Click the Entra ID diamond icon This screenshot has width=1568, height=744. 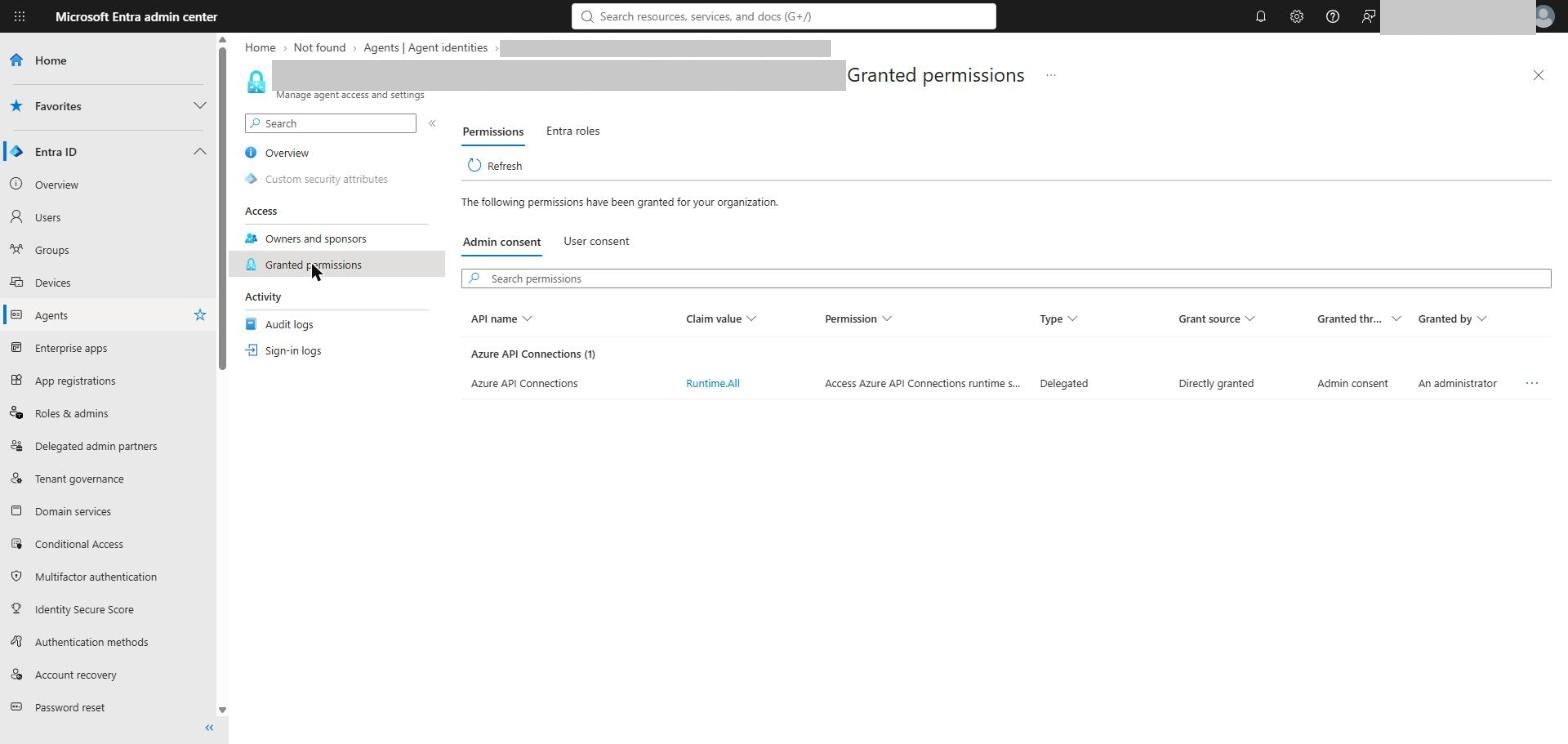[16, 152]
